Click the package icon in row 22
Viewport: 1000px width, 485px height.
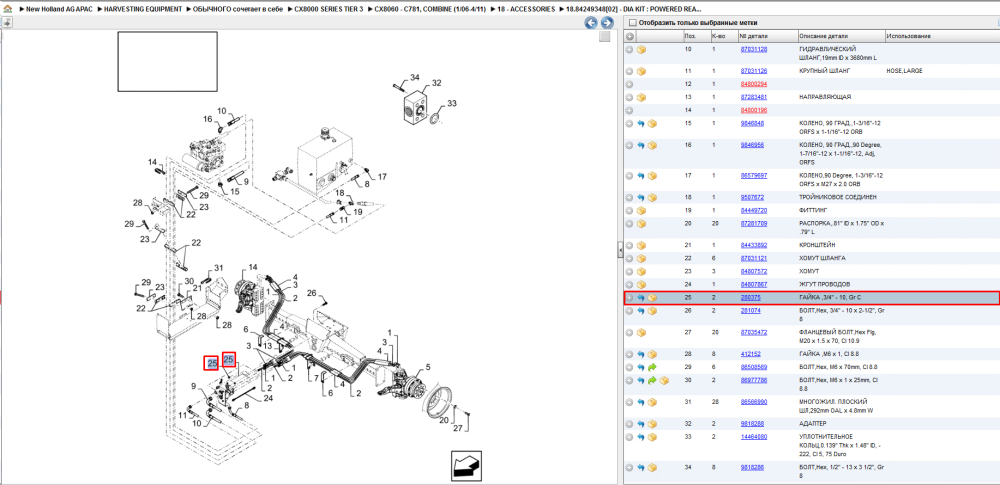(642, 258)
